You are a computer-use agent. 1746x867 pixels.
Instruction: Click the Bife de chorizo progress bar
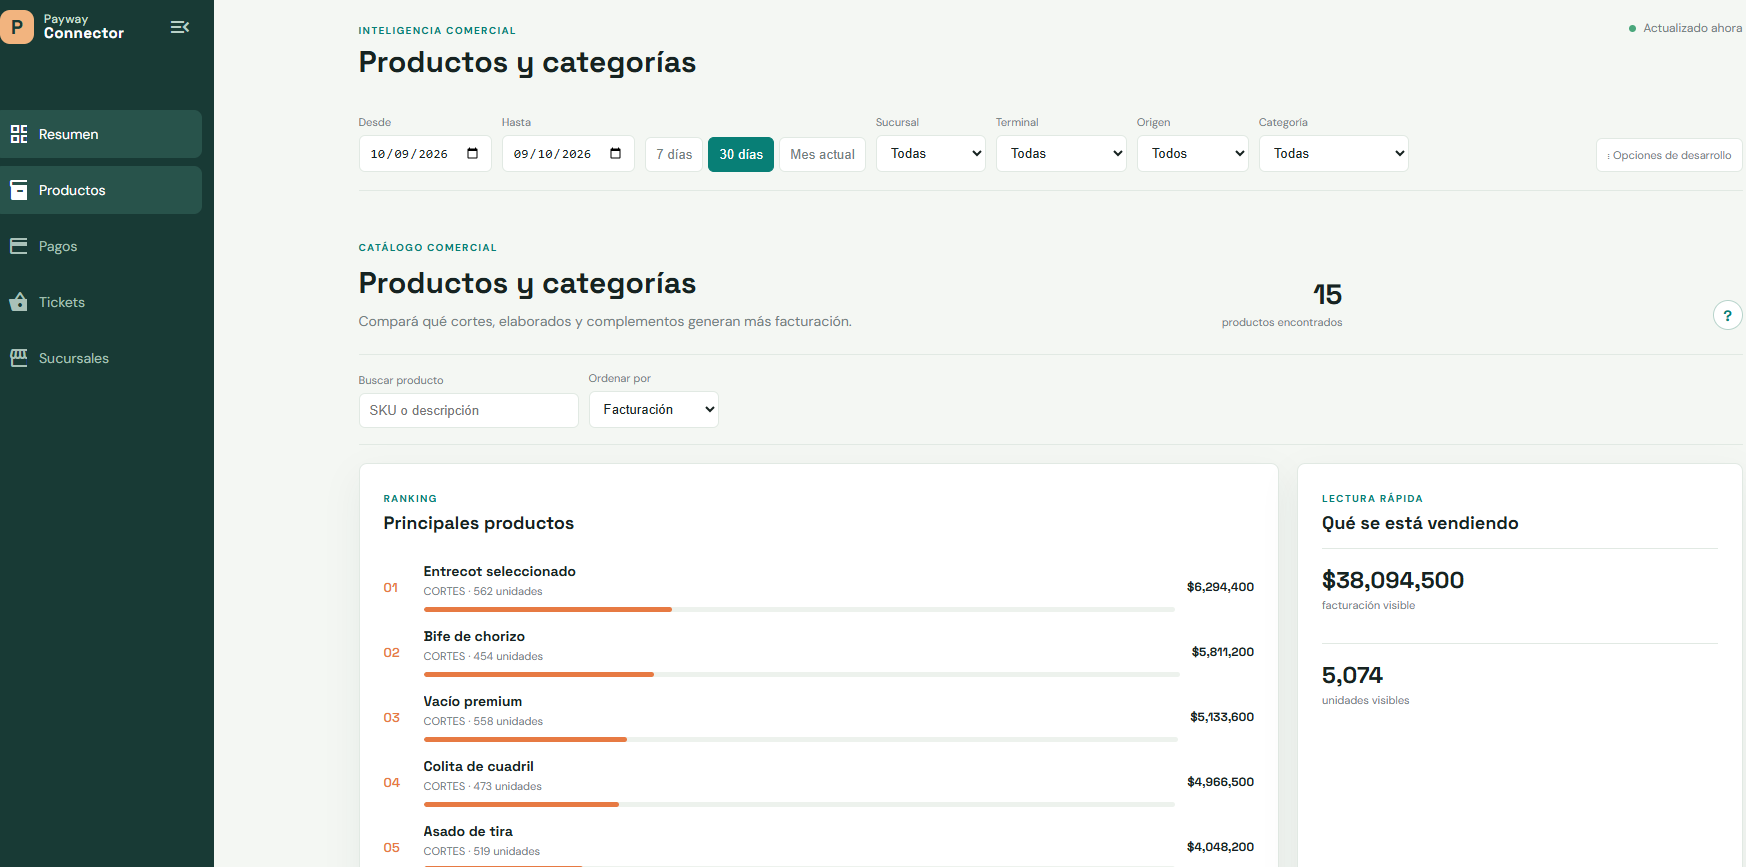click(802, 674)
